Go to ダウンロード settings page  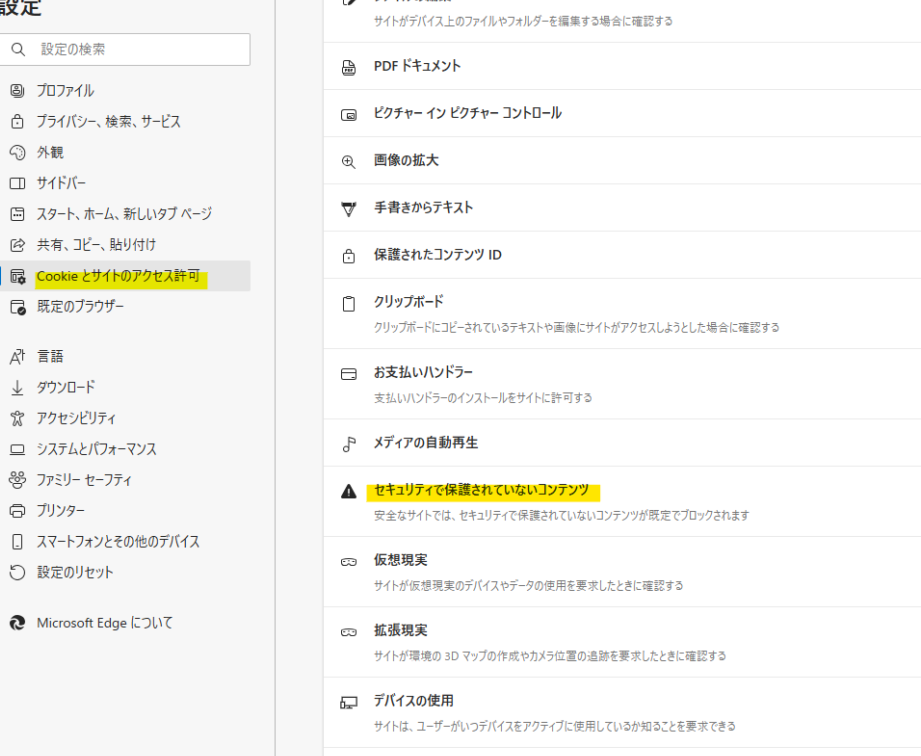point(66,387)
